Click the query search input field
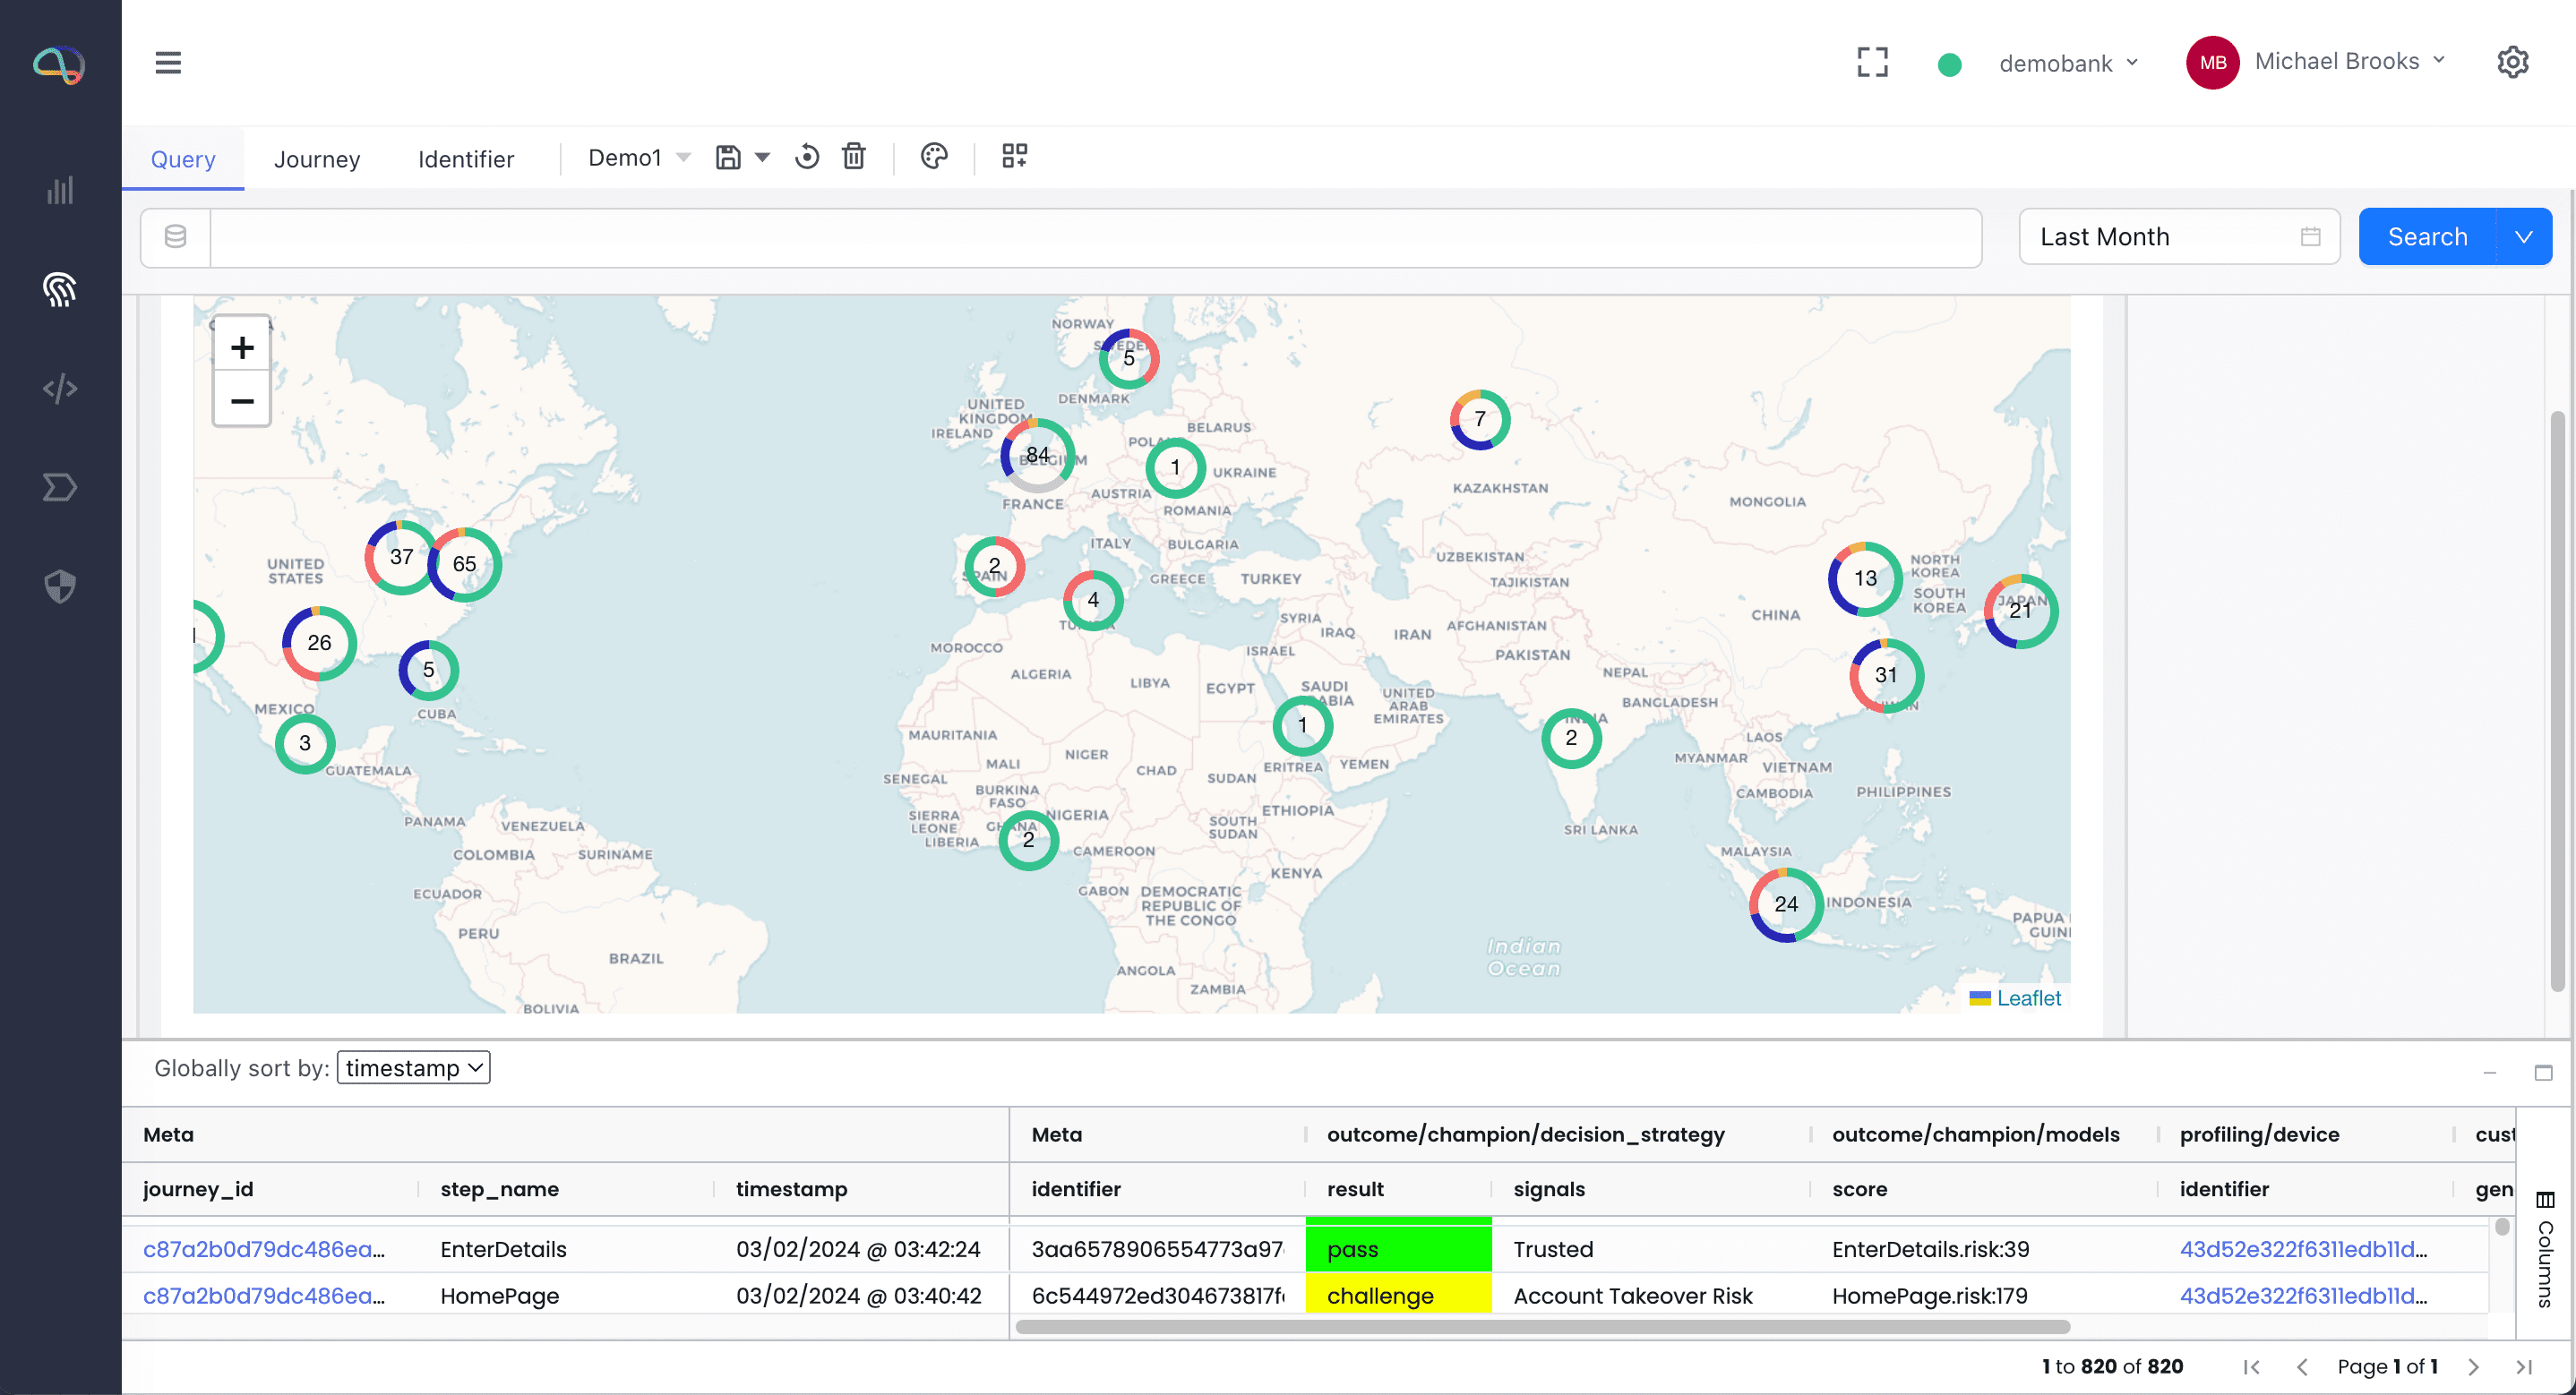 [x=1094, y=238]
